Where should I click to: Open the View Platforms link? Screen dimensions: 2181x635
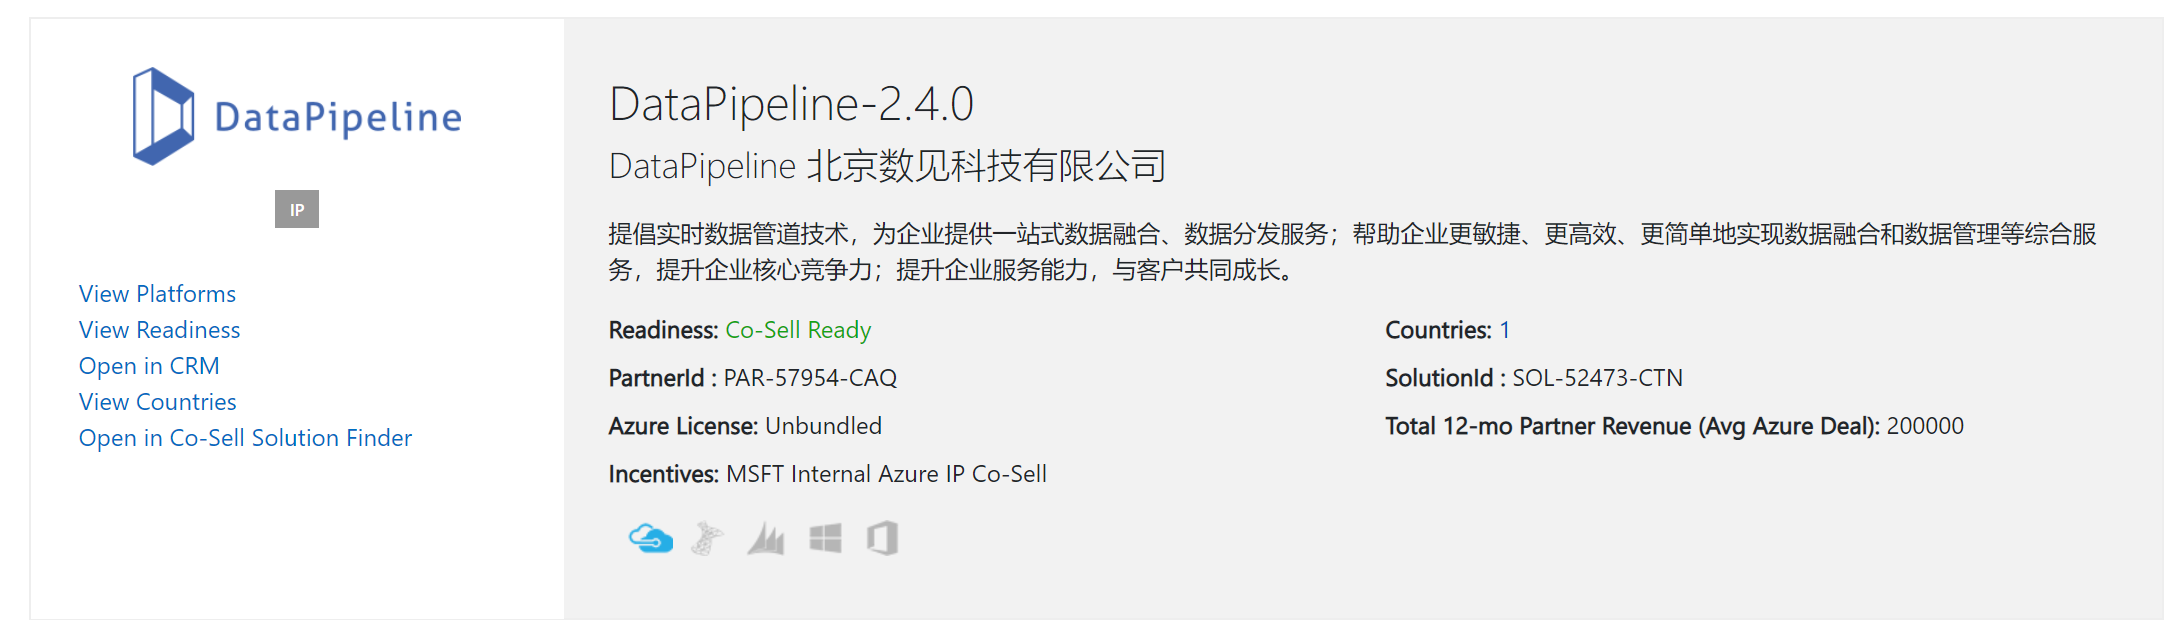coord(157,294)
